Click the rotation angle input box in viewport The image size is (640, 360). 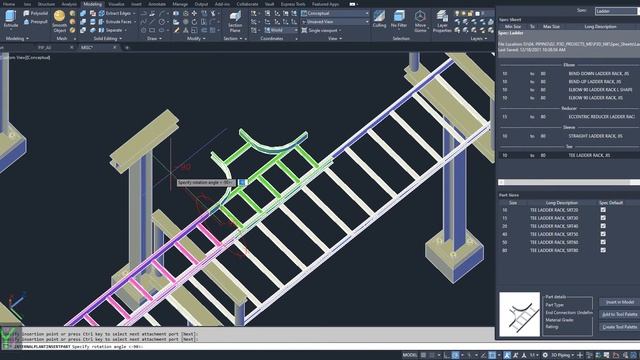click(x=242, y=182)
